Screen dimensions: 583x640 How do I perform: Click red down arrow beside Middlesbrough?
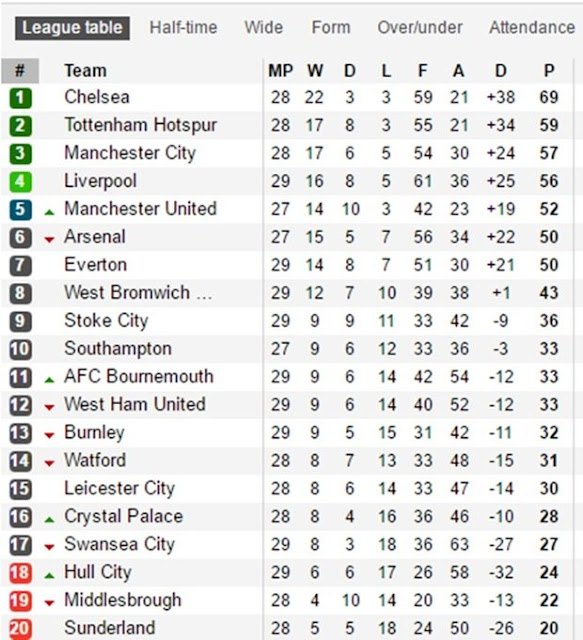(49, 603)
